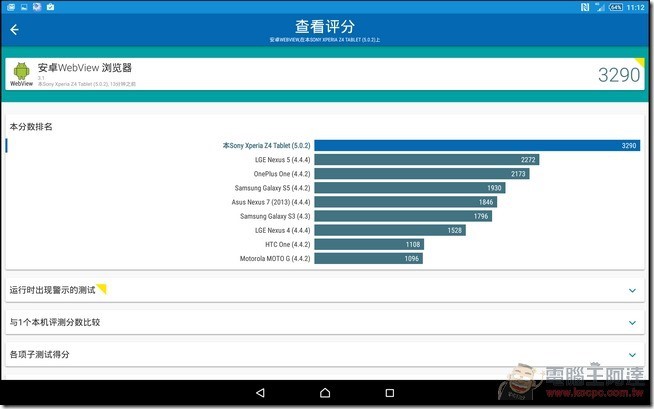This screenshot has width=654, height=409.
Task: Open the screenshot notification icon
Action: point(24,7)
